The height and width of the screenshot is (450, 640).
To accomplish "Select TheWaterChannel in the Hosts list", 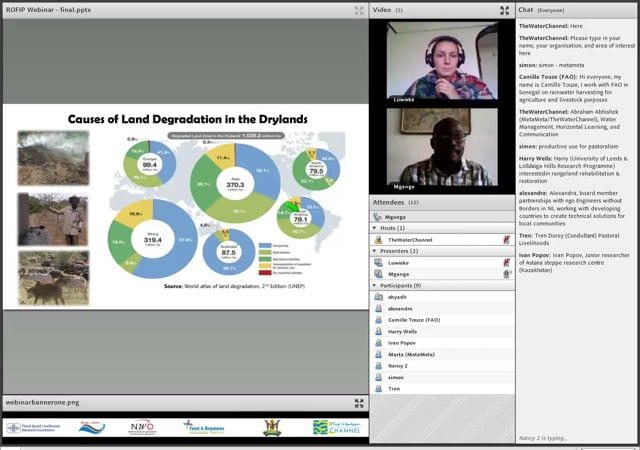I will (x=442, y=240).
